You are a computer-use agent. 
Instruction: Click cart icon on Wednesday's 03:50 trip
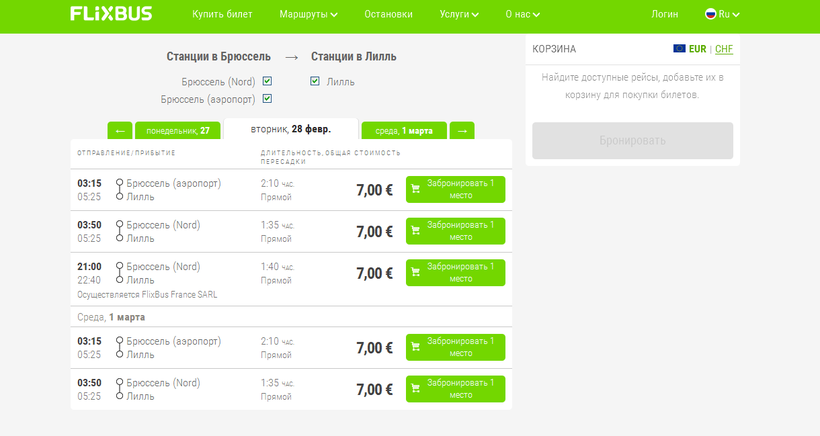(x=416, y=390)
